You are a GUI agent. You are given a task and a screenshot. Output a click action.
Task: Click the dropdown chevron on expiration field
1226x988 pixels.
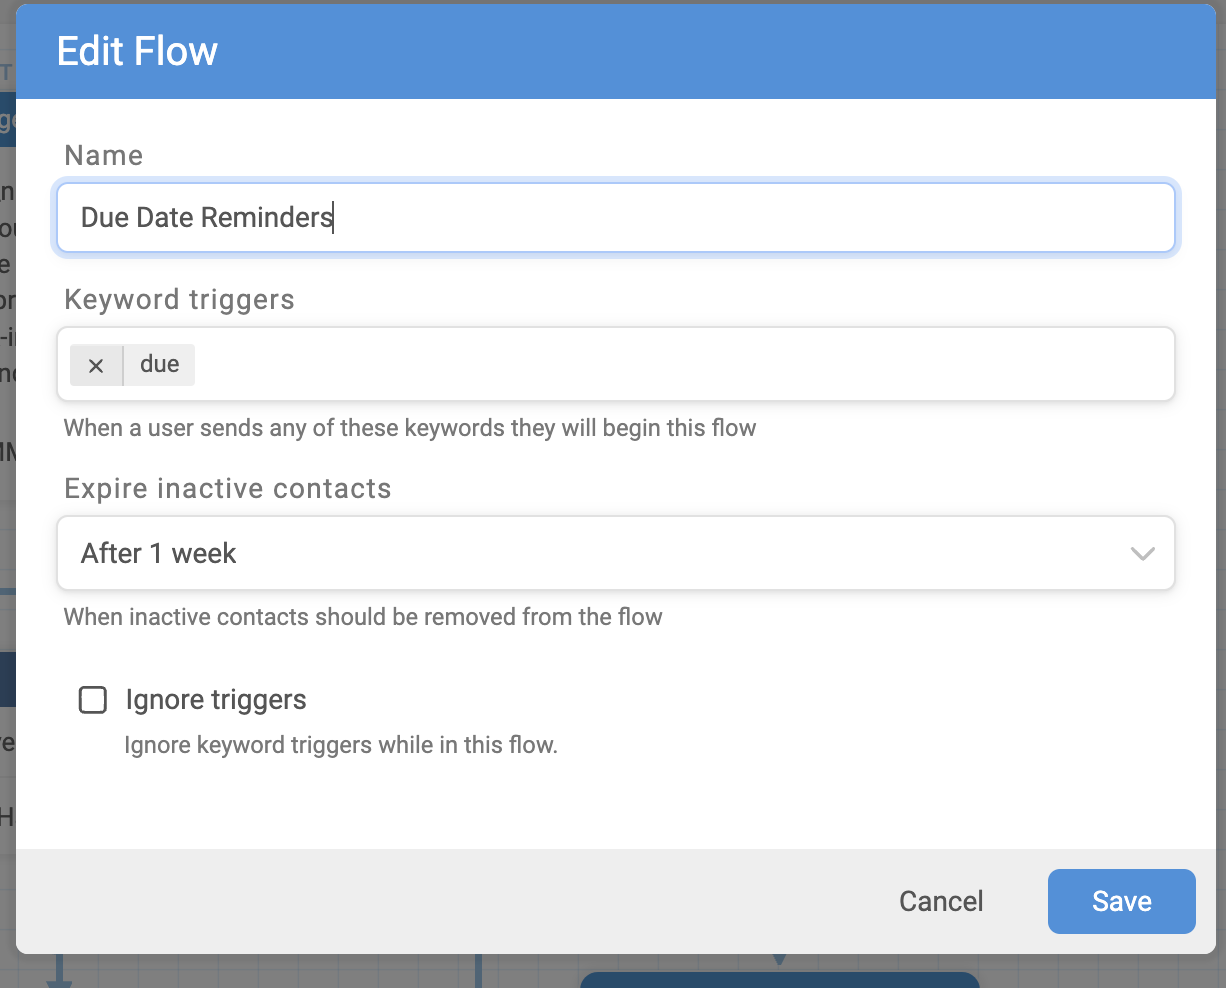[1142, 553]
